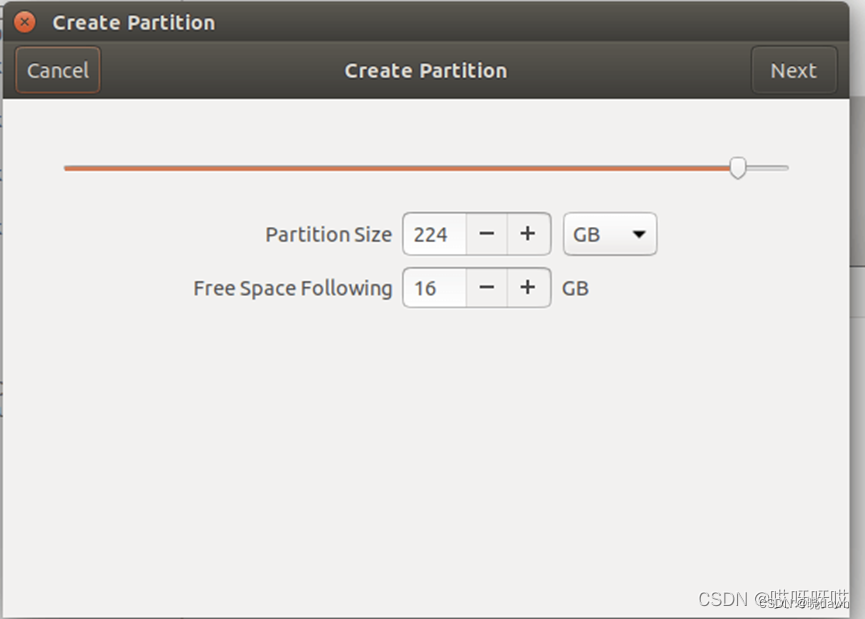Reduce Free Space Following using its minus icon
This screenshot has width=865, height=619.
coord(487,287)
